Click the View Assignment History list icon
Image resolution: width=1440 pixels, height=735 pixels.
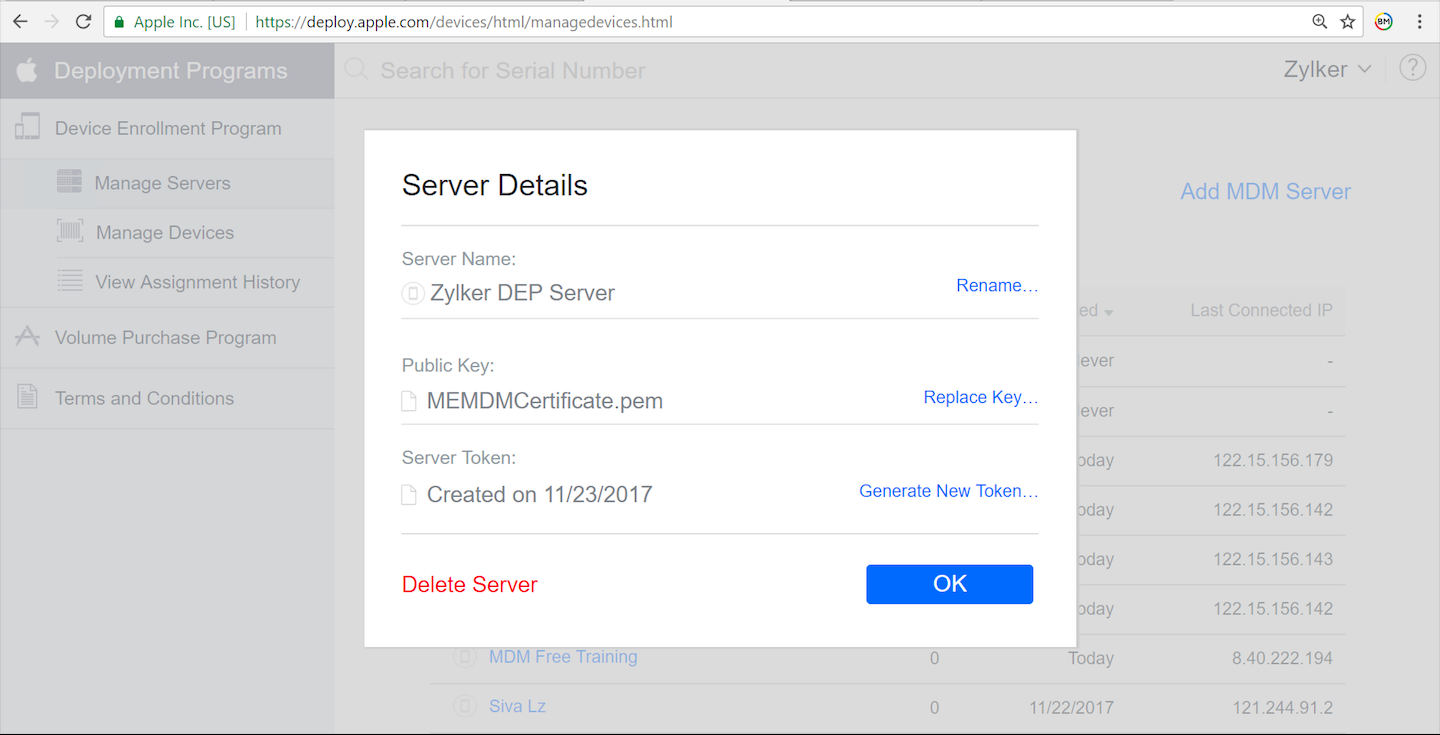click(70, 281)
